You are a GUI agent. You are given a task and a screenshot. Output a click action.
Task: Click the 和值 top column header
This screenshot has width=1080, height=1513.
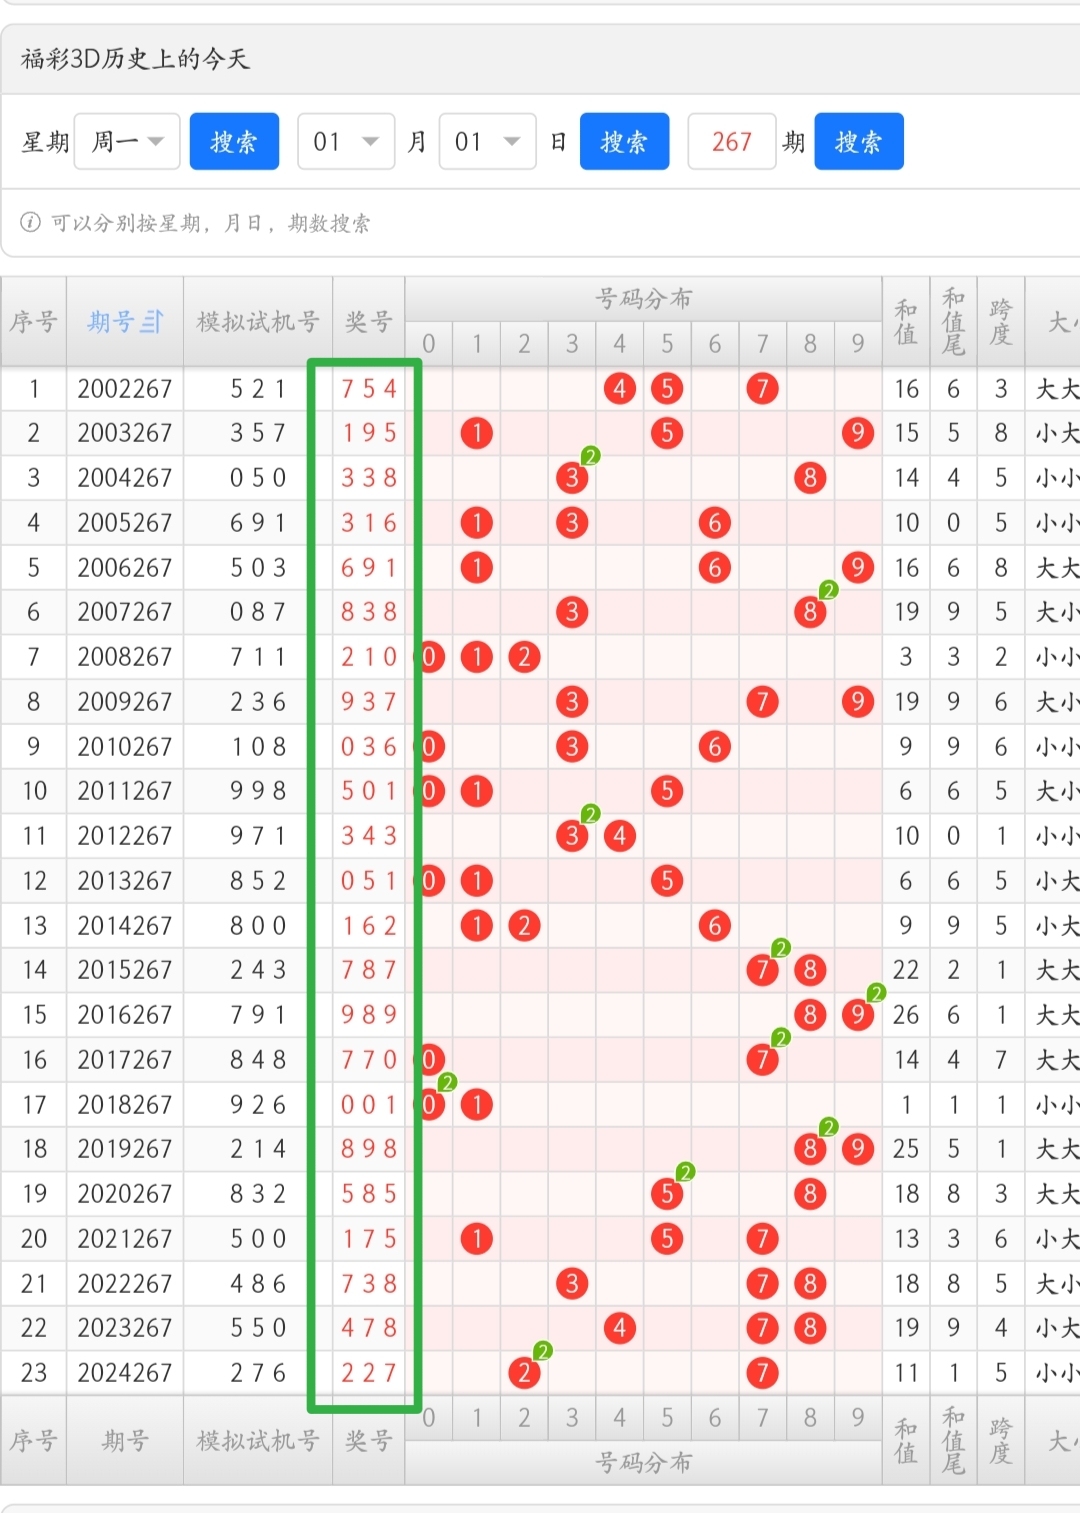[x=906, y=322]
